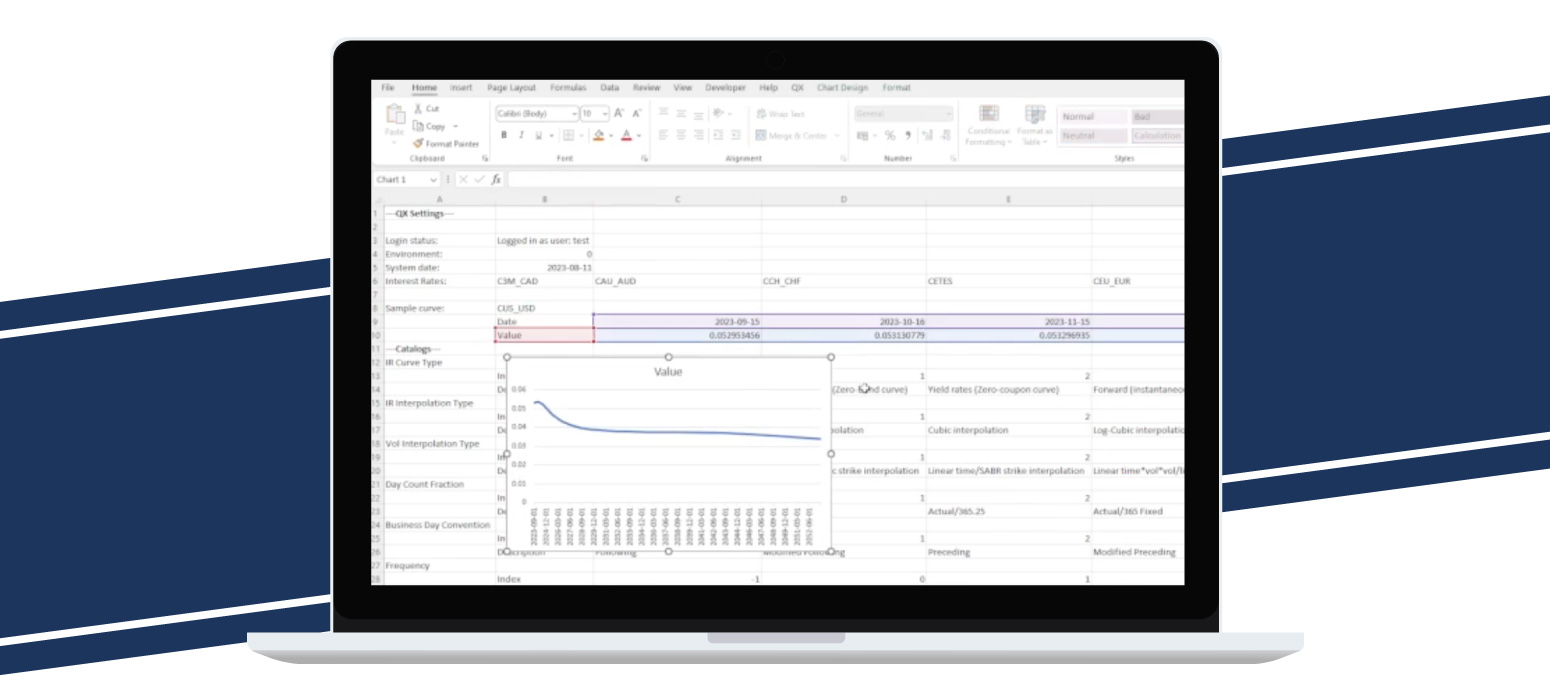Switch to the Chart Design tab
Screen dimensions: 1550x700
tap(841, 88)
